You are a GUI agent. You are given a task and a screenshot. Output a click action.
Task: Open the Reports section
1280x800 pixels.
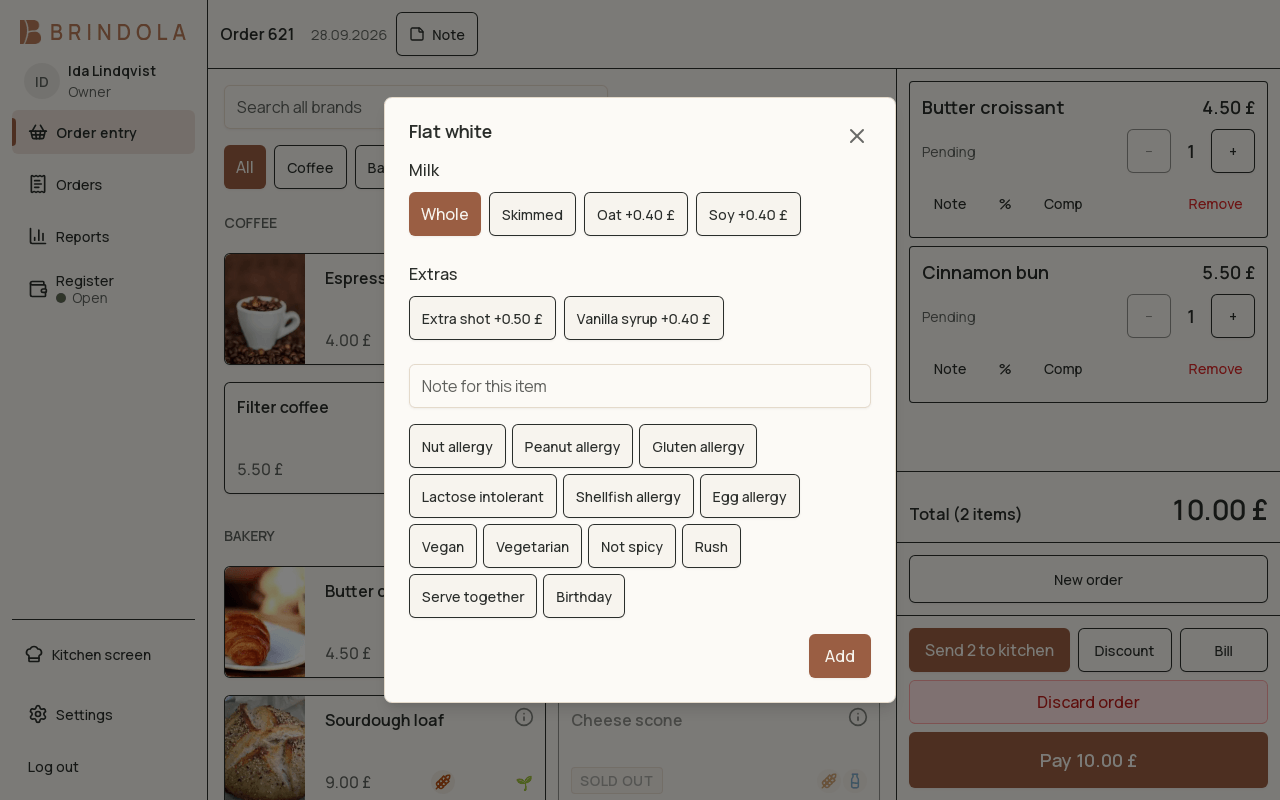tap(104, 236)
